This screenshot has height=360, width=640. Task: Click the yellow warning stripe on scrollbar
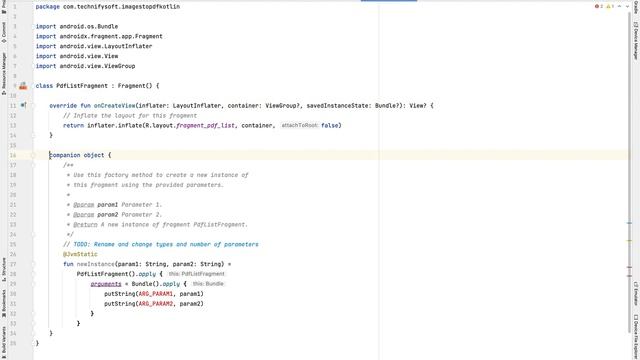pyautogui.click(x=629, y=241)
